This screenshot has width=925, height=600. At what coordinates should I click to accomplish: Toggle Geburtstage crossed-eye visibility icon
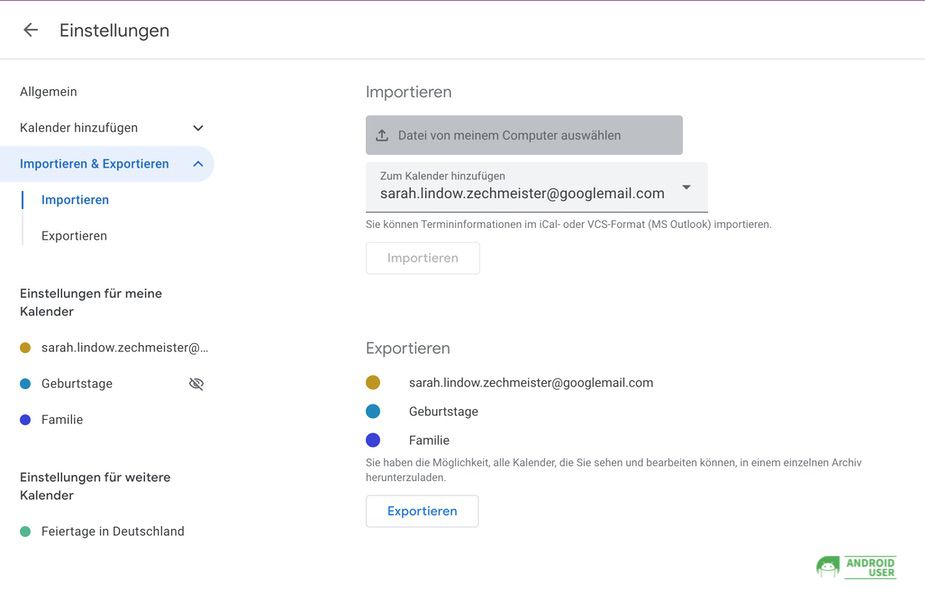pyautogui.click(x=196, y=384)
